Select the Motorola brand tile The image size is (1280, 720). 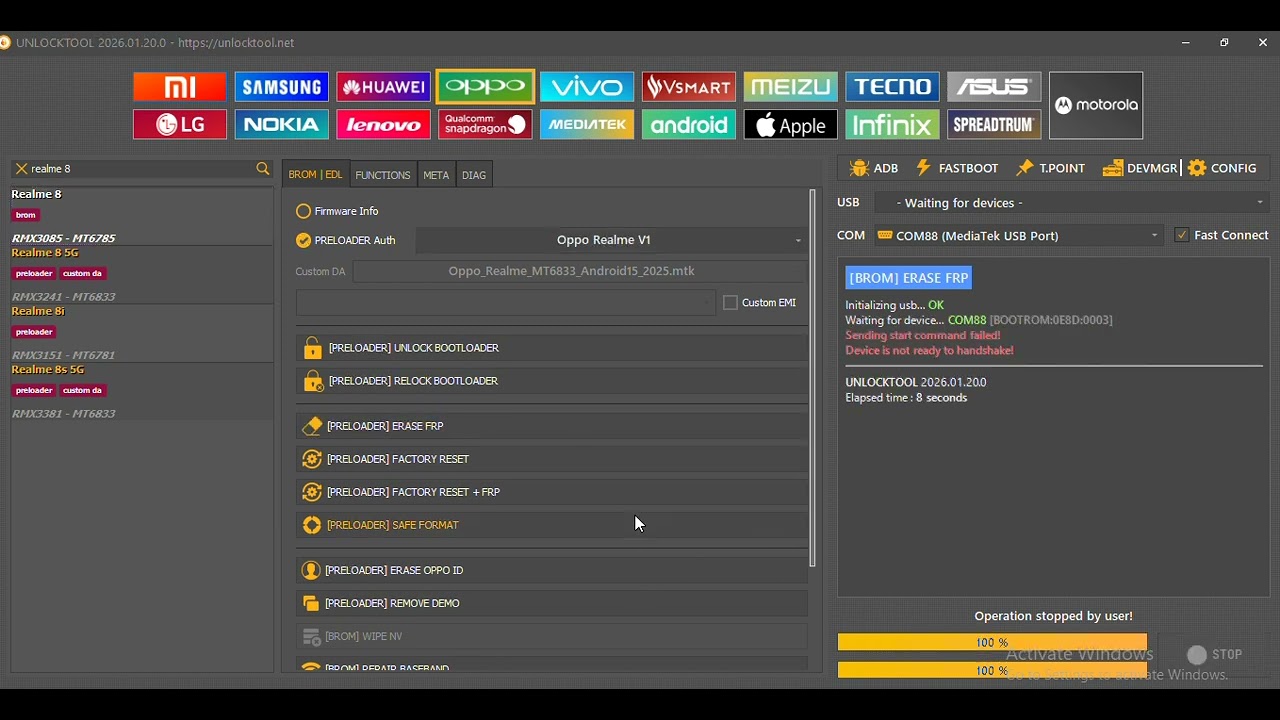[1096, 105]
